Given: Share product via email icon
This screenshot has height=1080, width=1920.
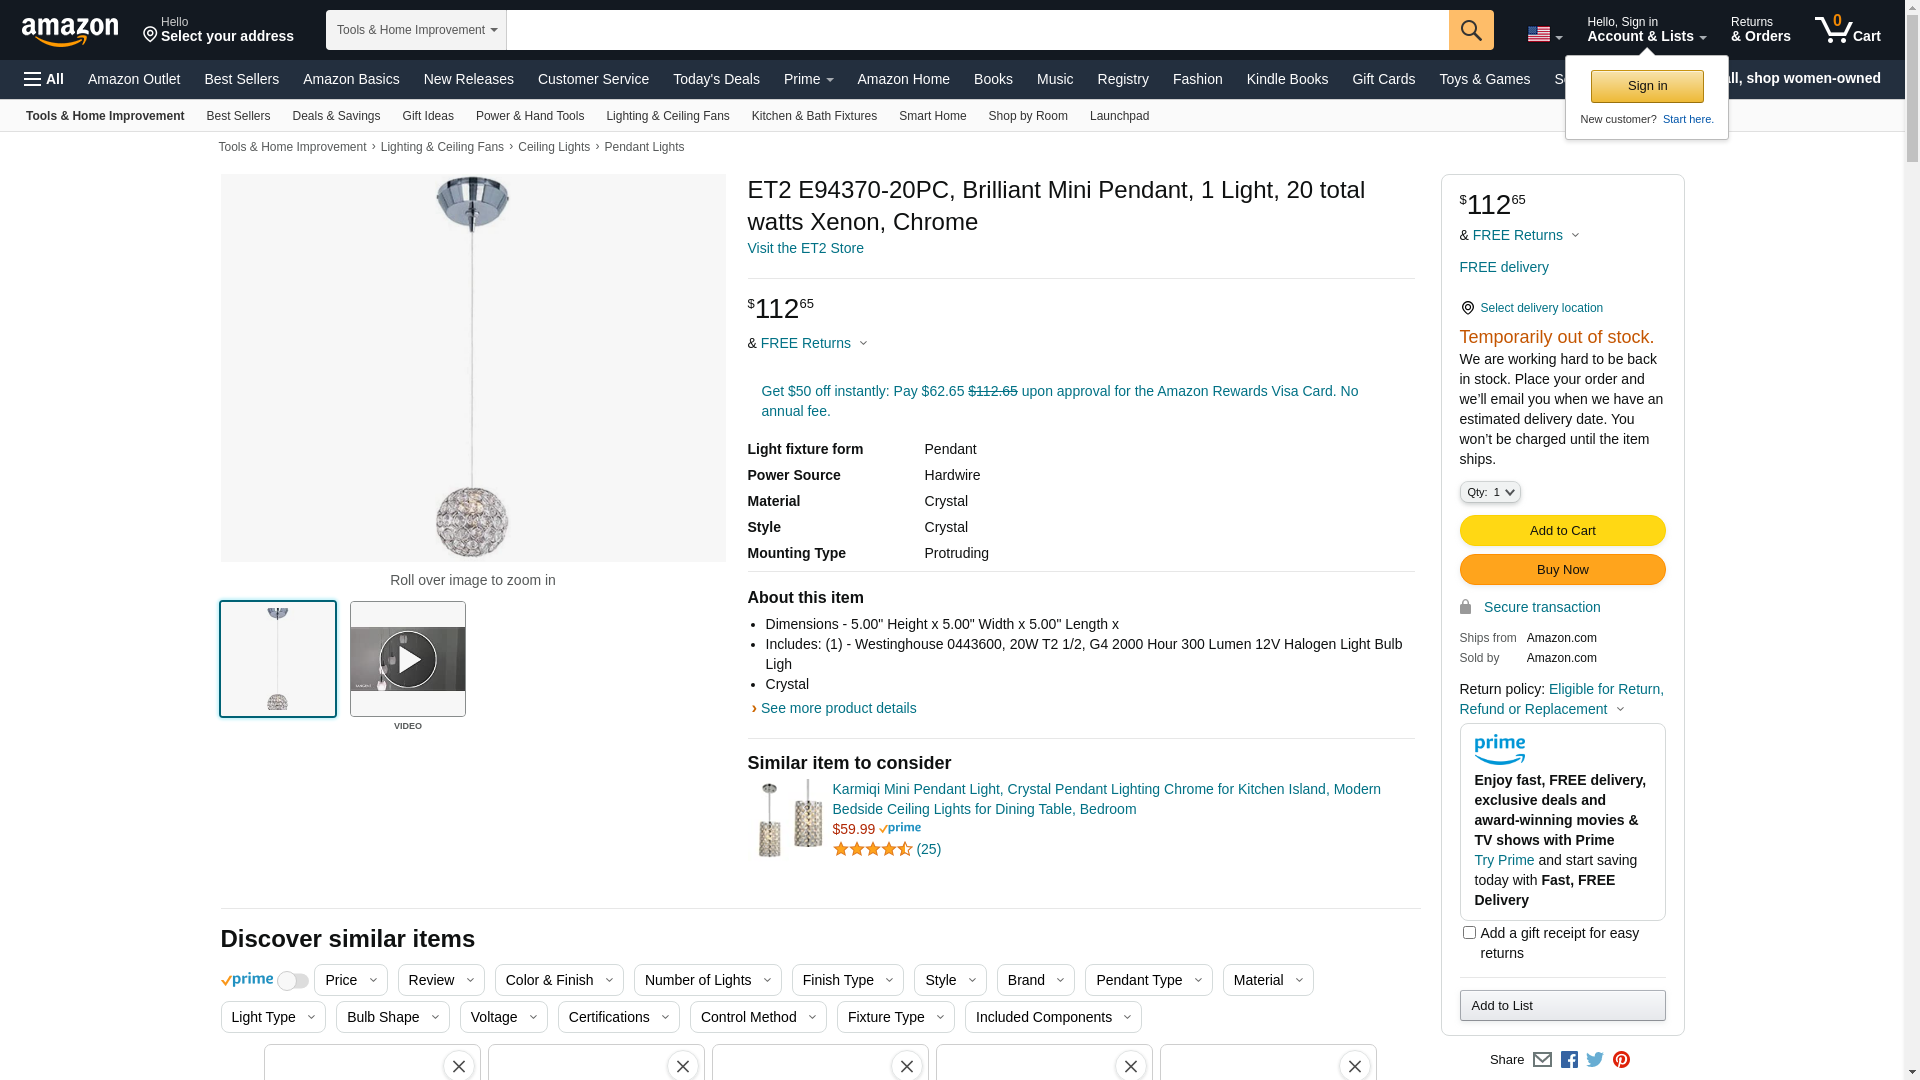Looking at the screenshot, I should (1542, 1060).
